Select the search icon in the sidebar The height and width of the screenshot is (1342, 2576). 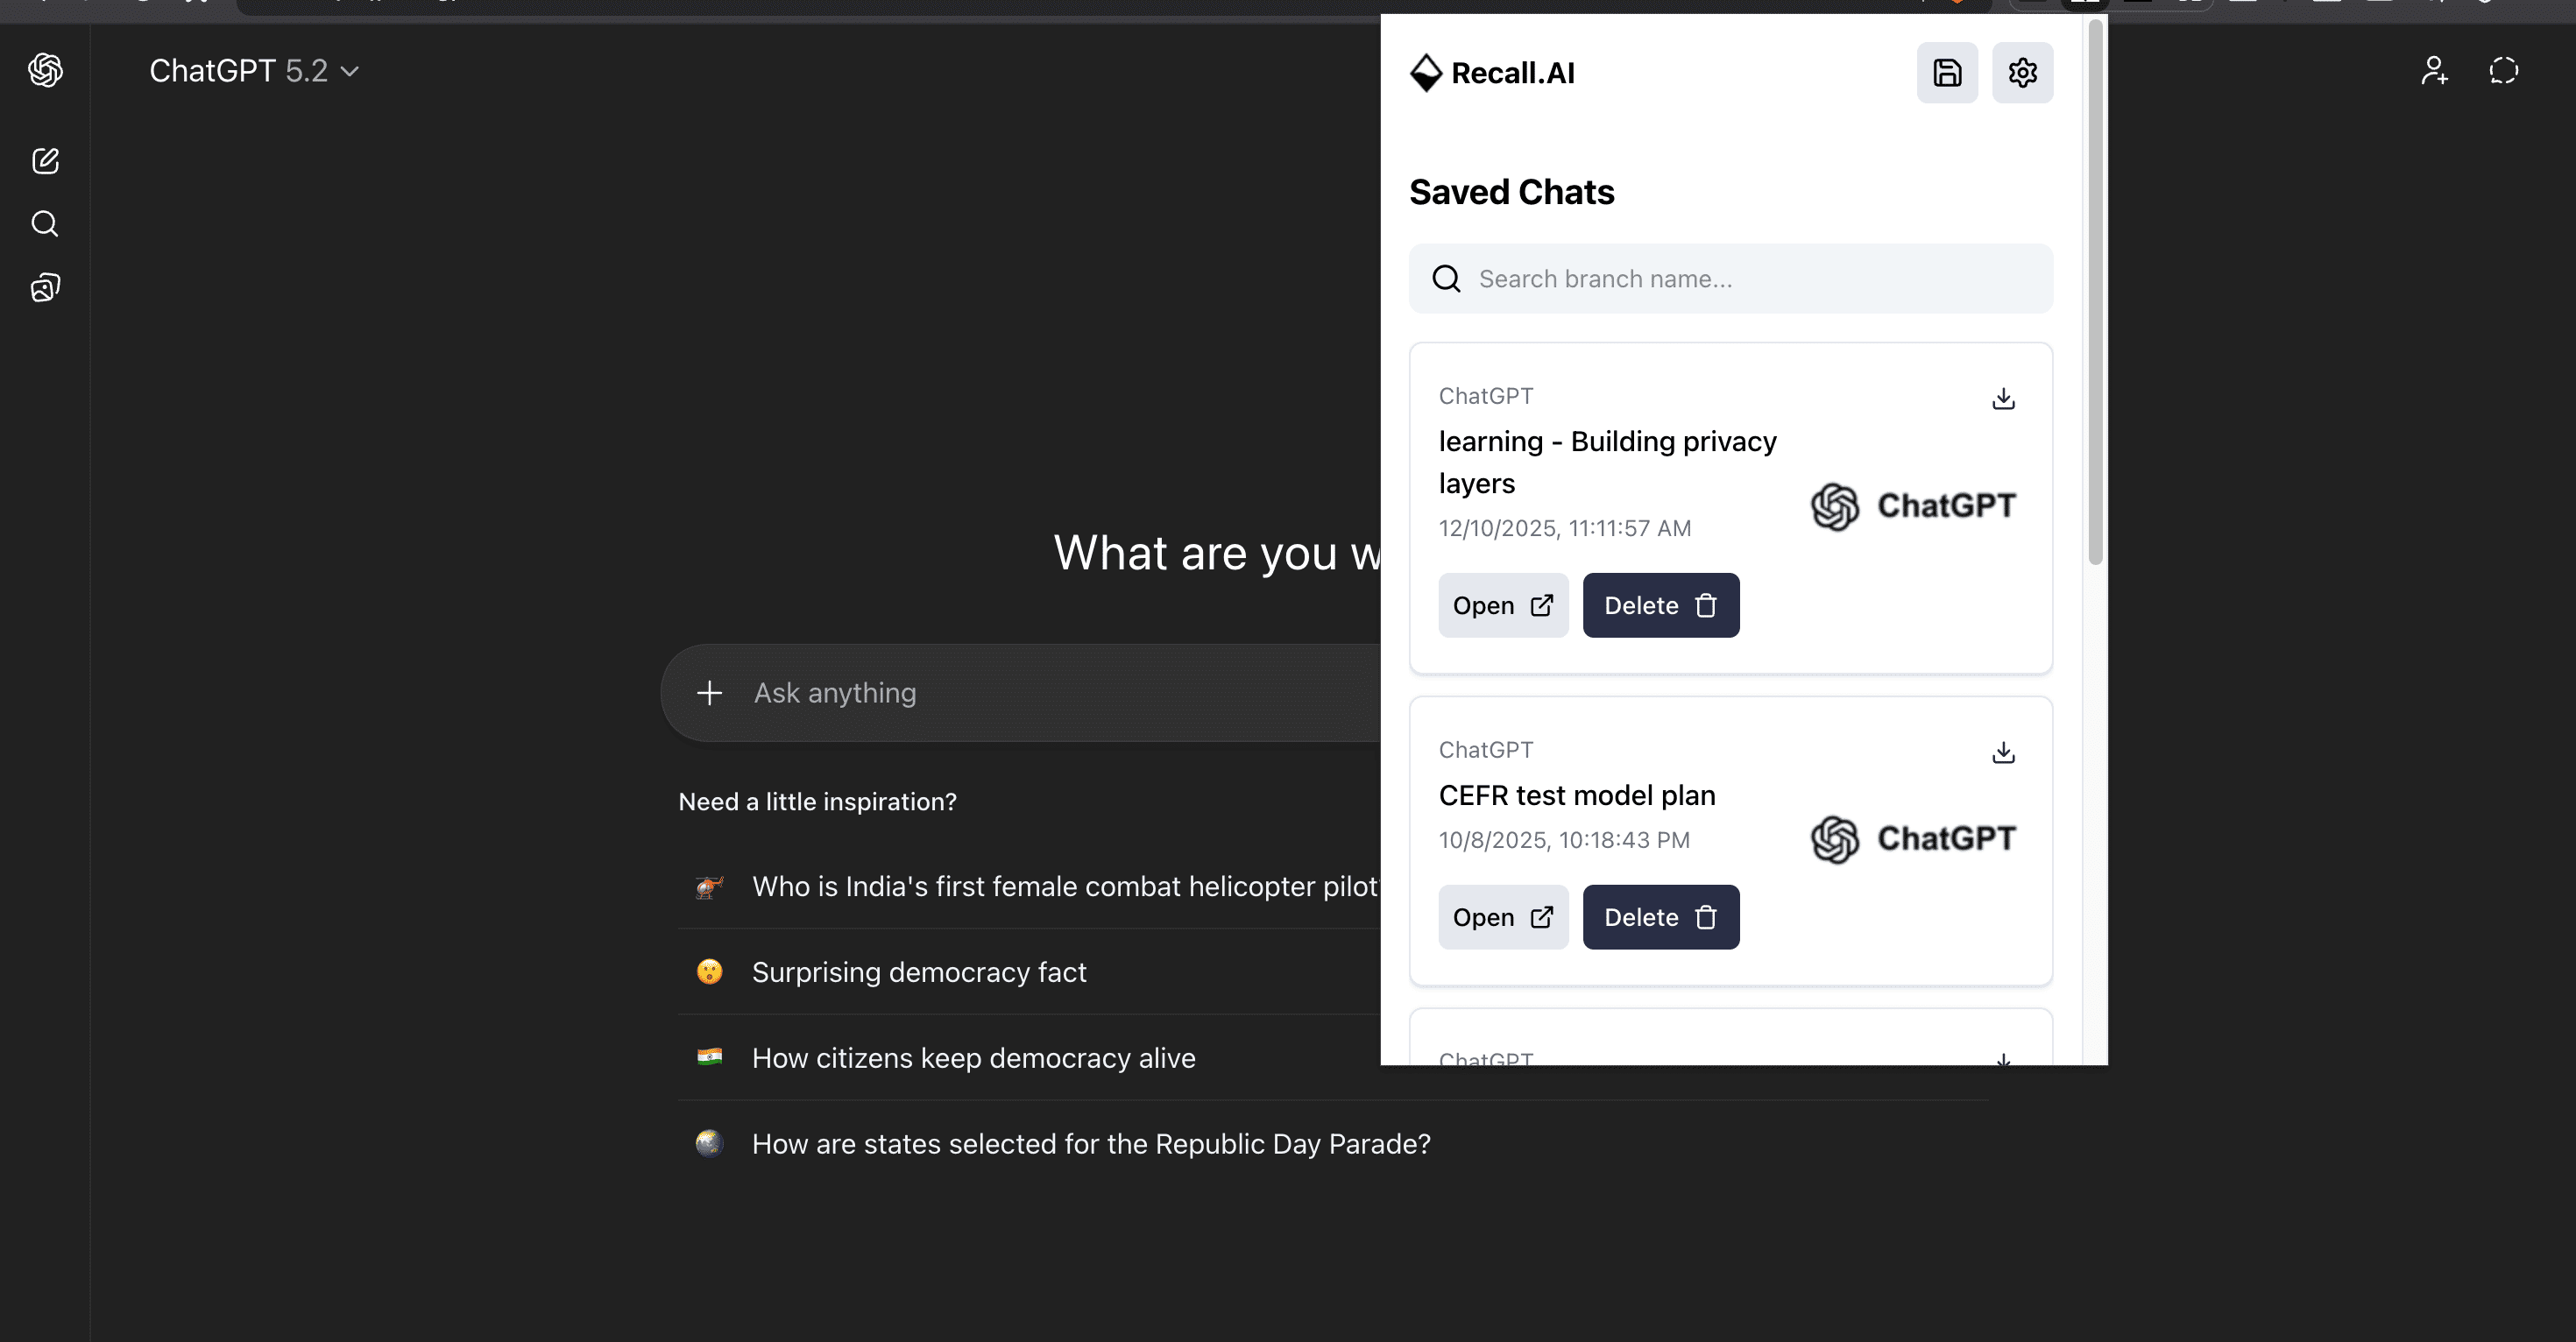point(44,224)
